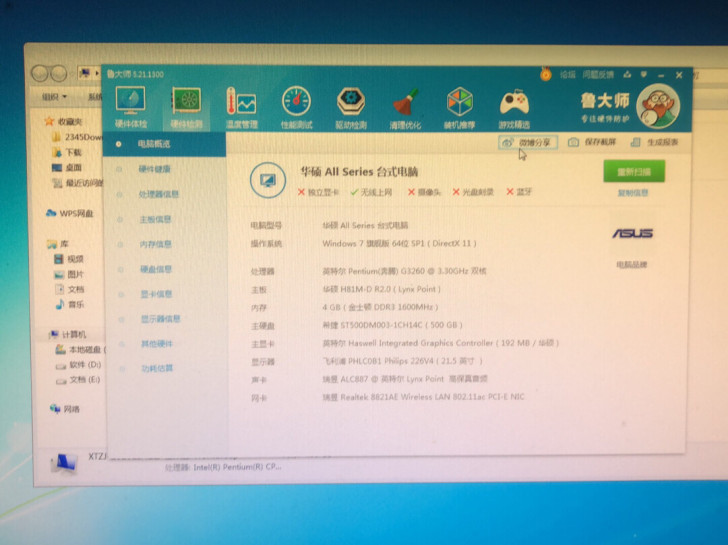
Task: Open the 驱动检测 driver check icon
Action: point(351,108)
